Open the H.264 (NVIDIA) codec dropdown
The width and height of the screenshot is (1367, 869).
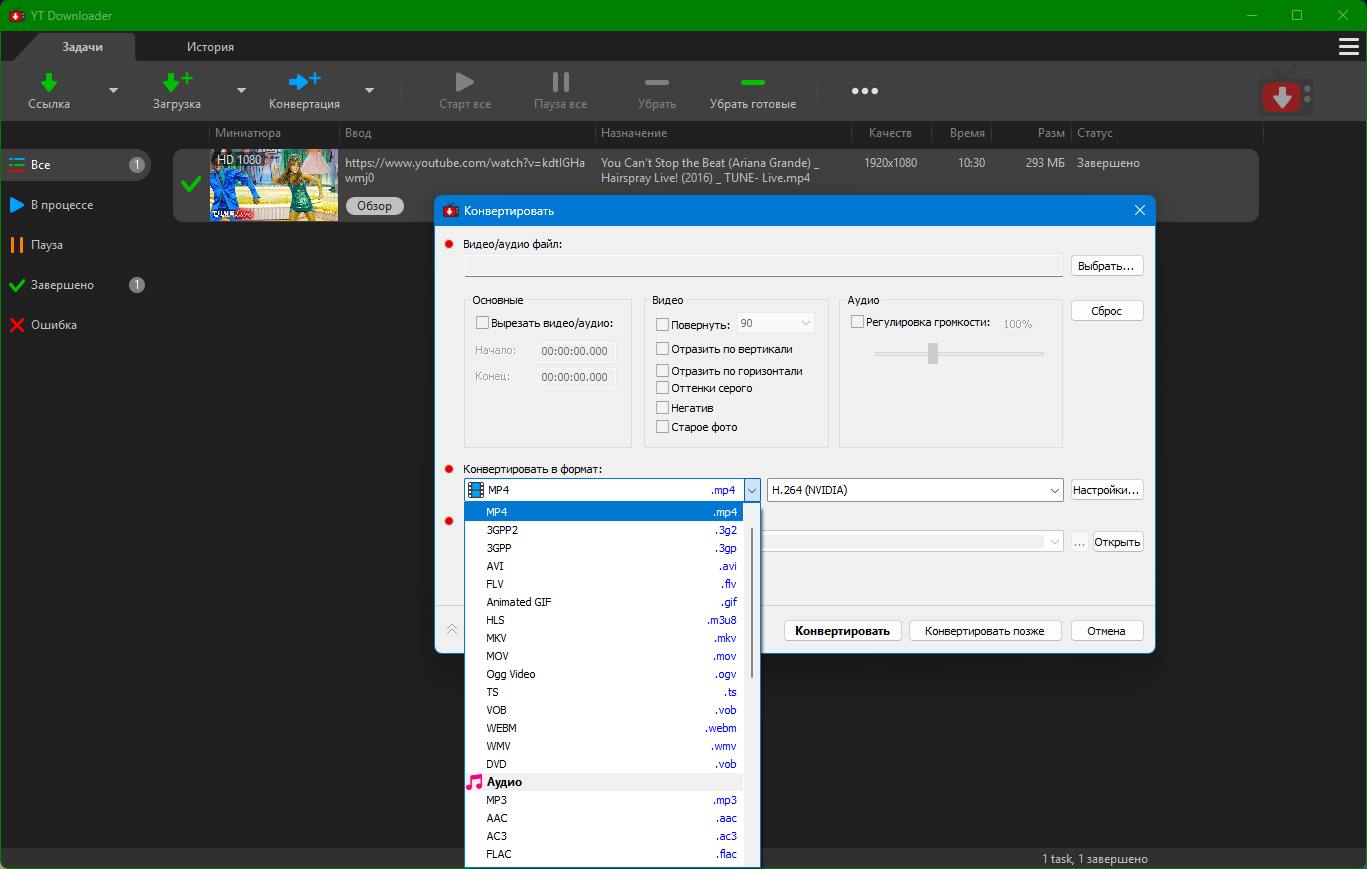914,490
